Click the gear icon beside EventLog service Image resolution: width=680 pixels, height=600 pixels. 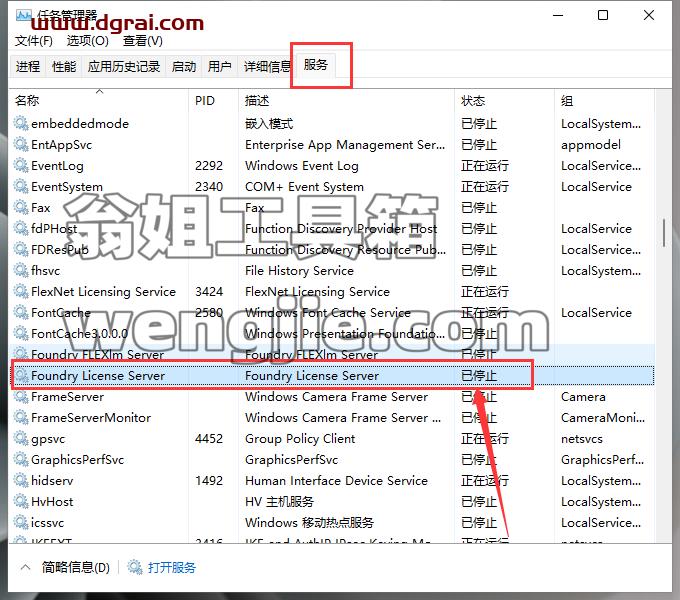[x=21, y=165]
